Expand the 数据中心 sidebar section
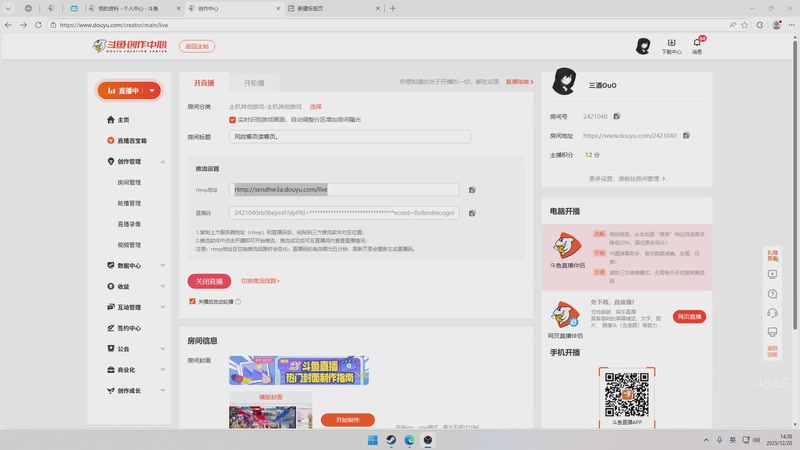This screenshot has height=450, width=800. (162, 265)
